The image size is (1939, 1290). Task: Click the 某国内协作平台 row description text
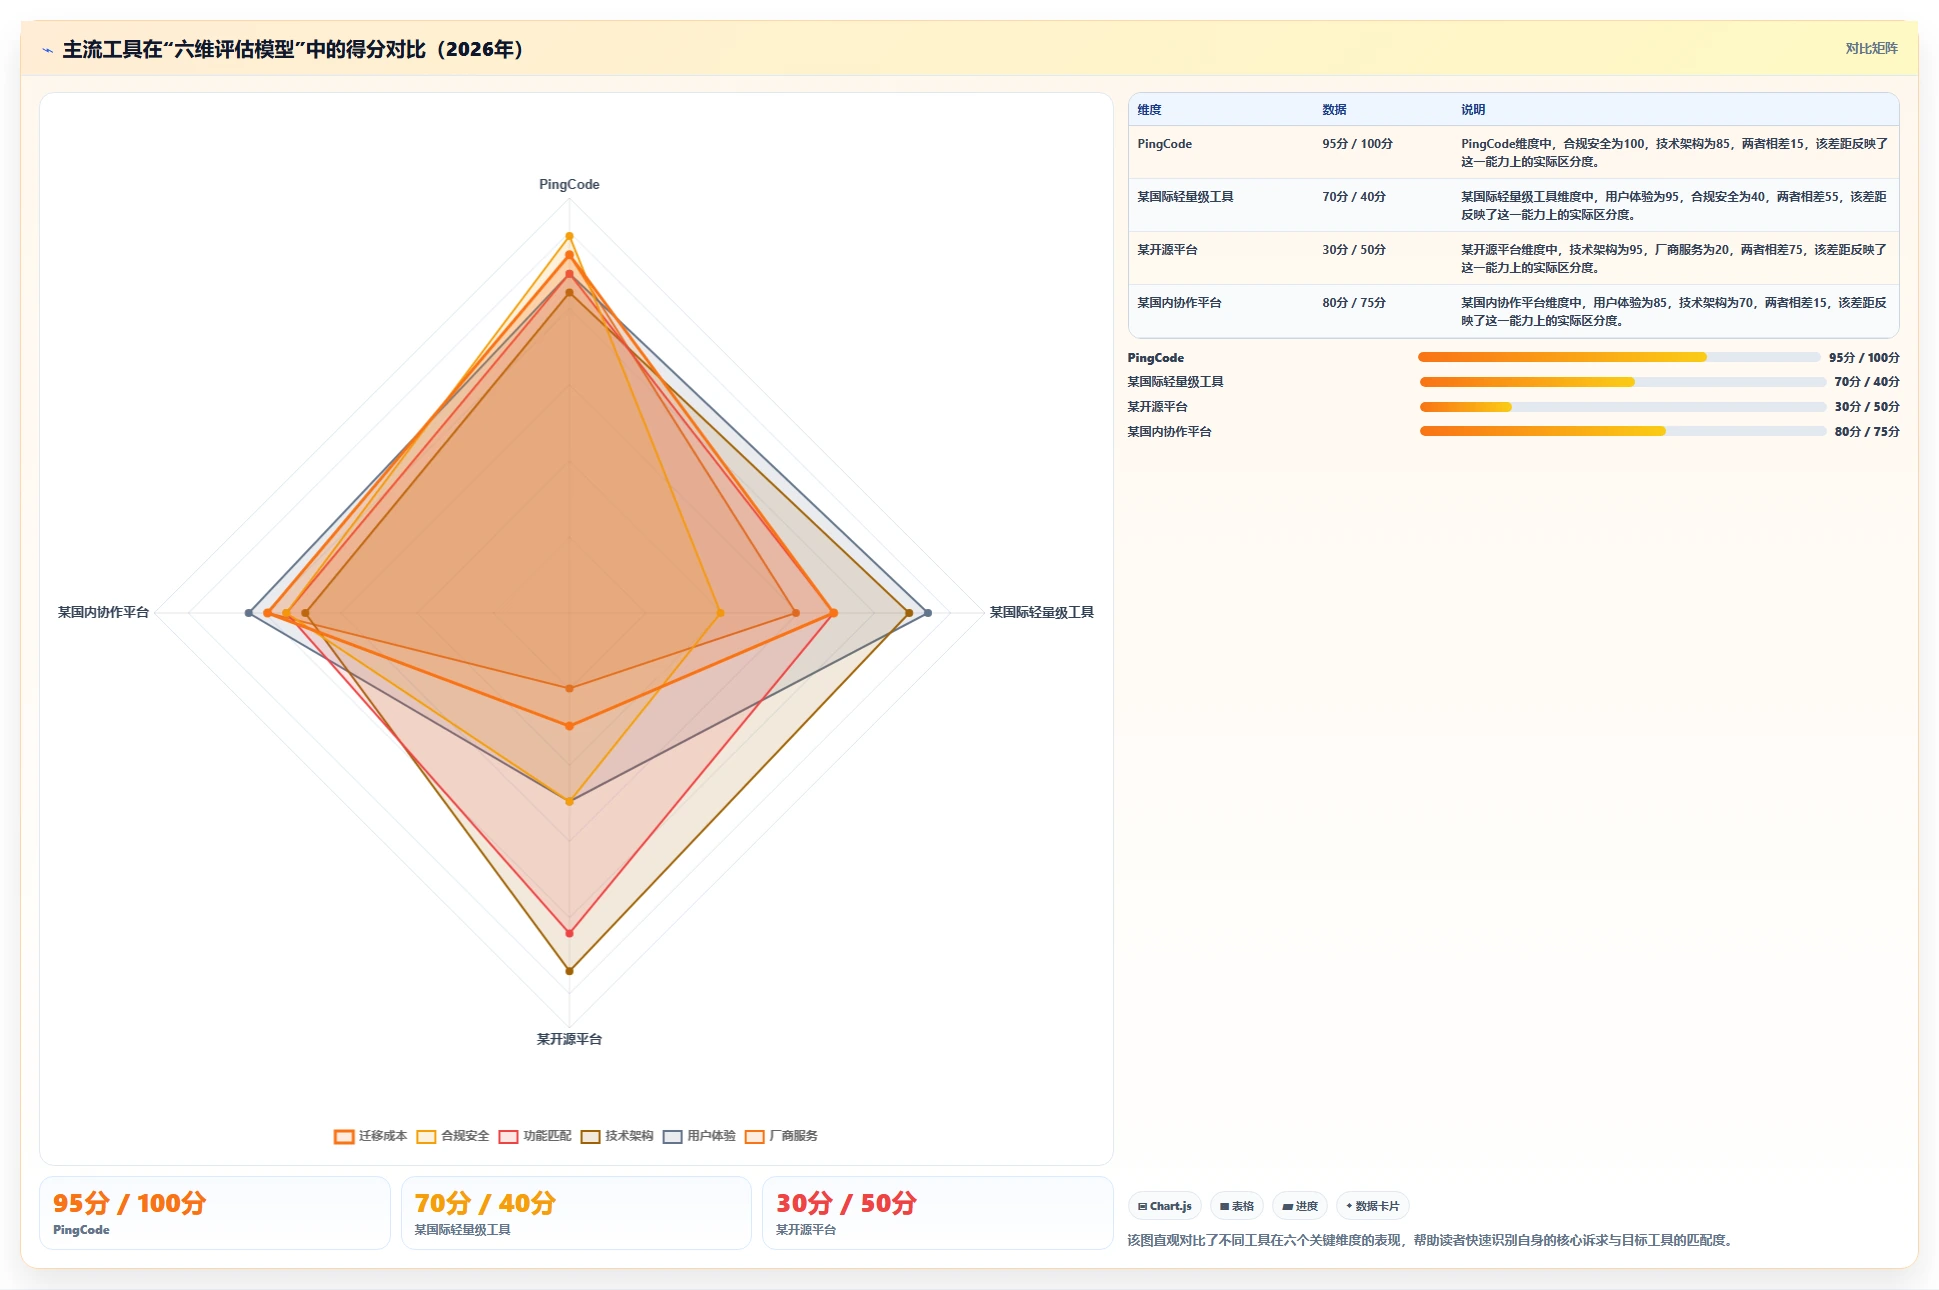click(x=1674, y=312)
